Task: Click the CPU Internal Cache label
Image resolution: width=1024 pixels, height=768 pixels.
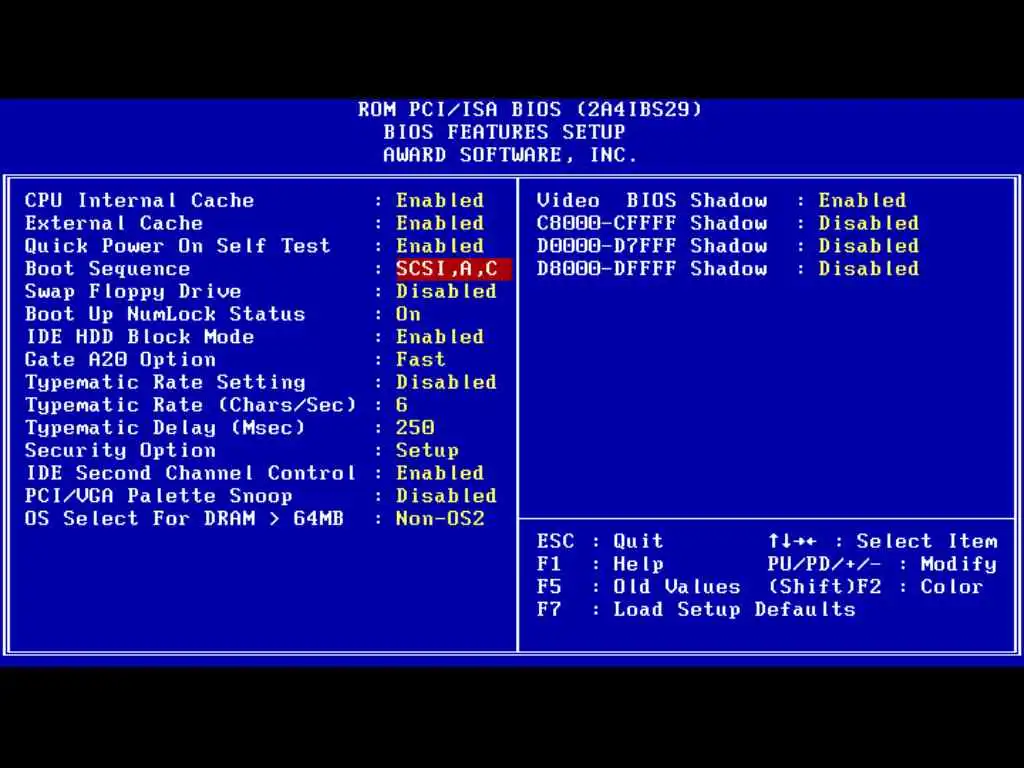Action: (139, 200)
